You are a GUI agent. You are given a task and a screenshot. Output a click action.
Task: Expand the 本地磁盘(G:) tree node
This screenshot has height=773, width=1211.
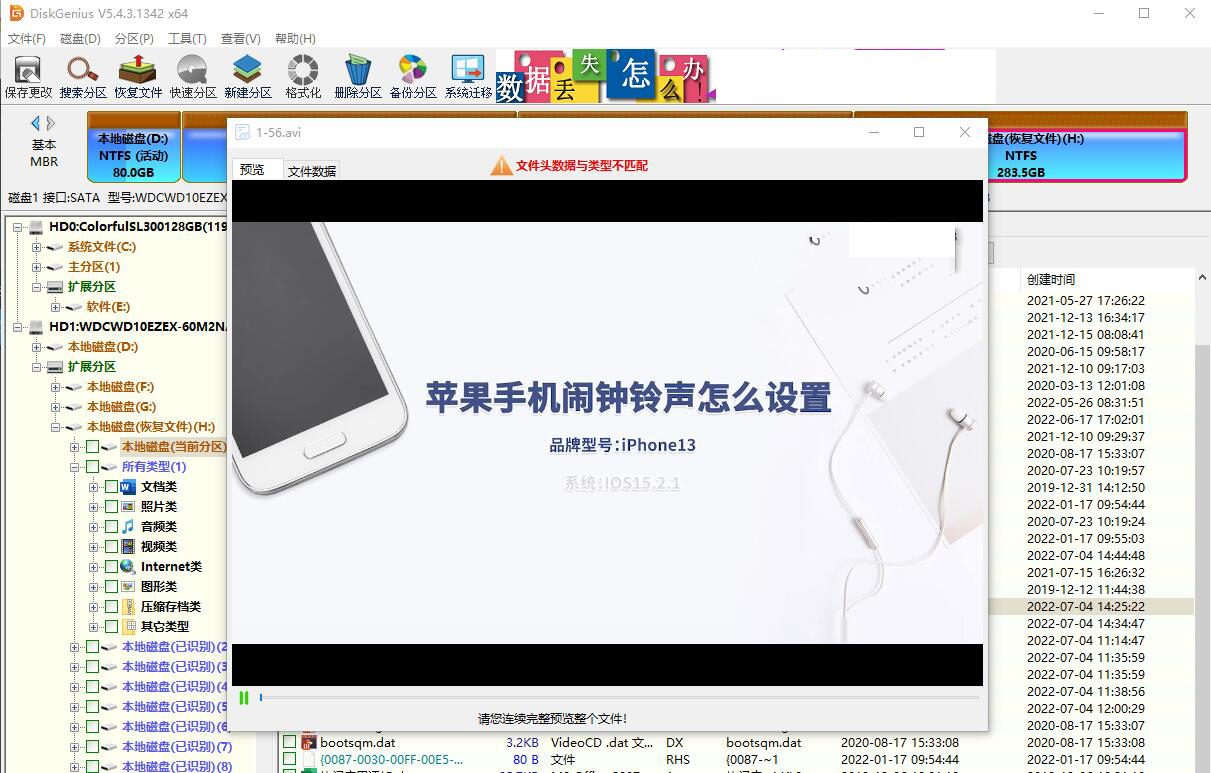pyautogui.click(x=56, y=407)
